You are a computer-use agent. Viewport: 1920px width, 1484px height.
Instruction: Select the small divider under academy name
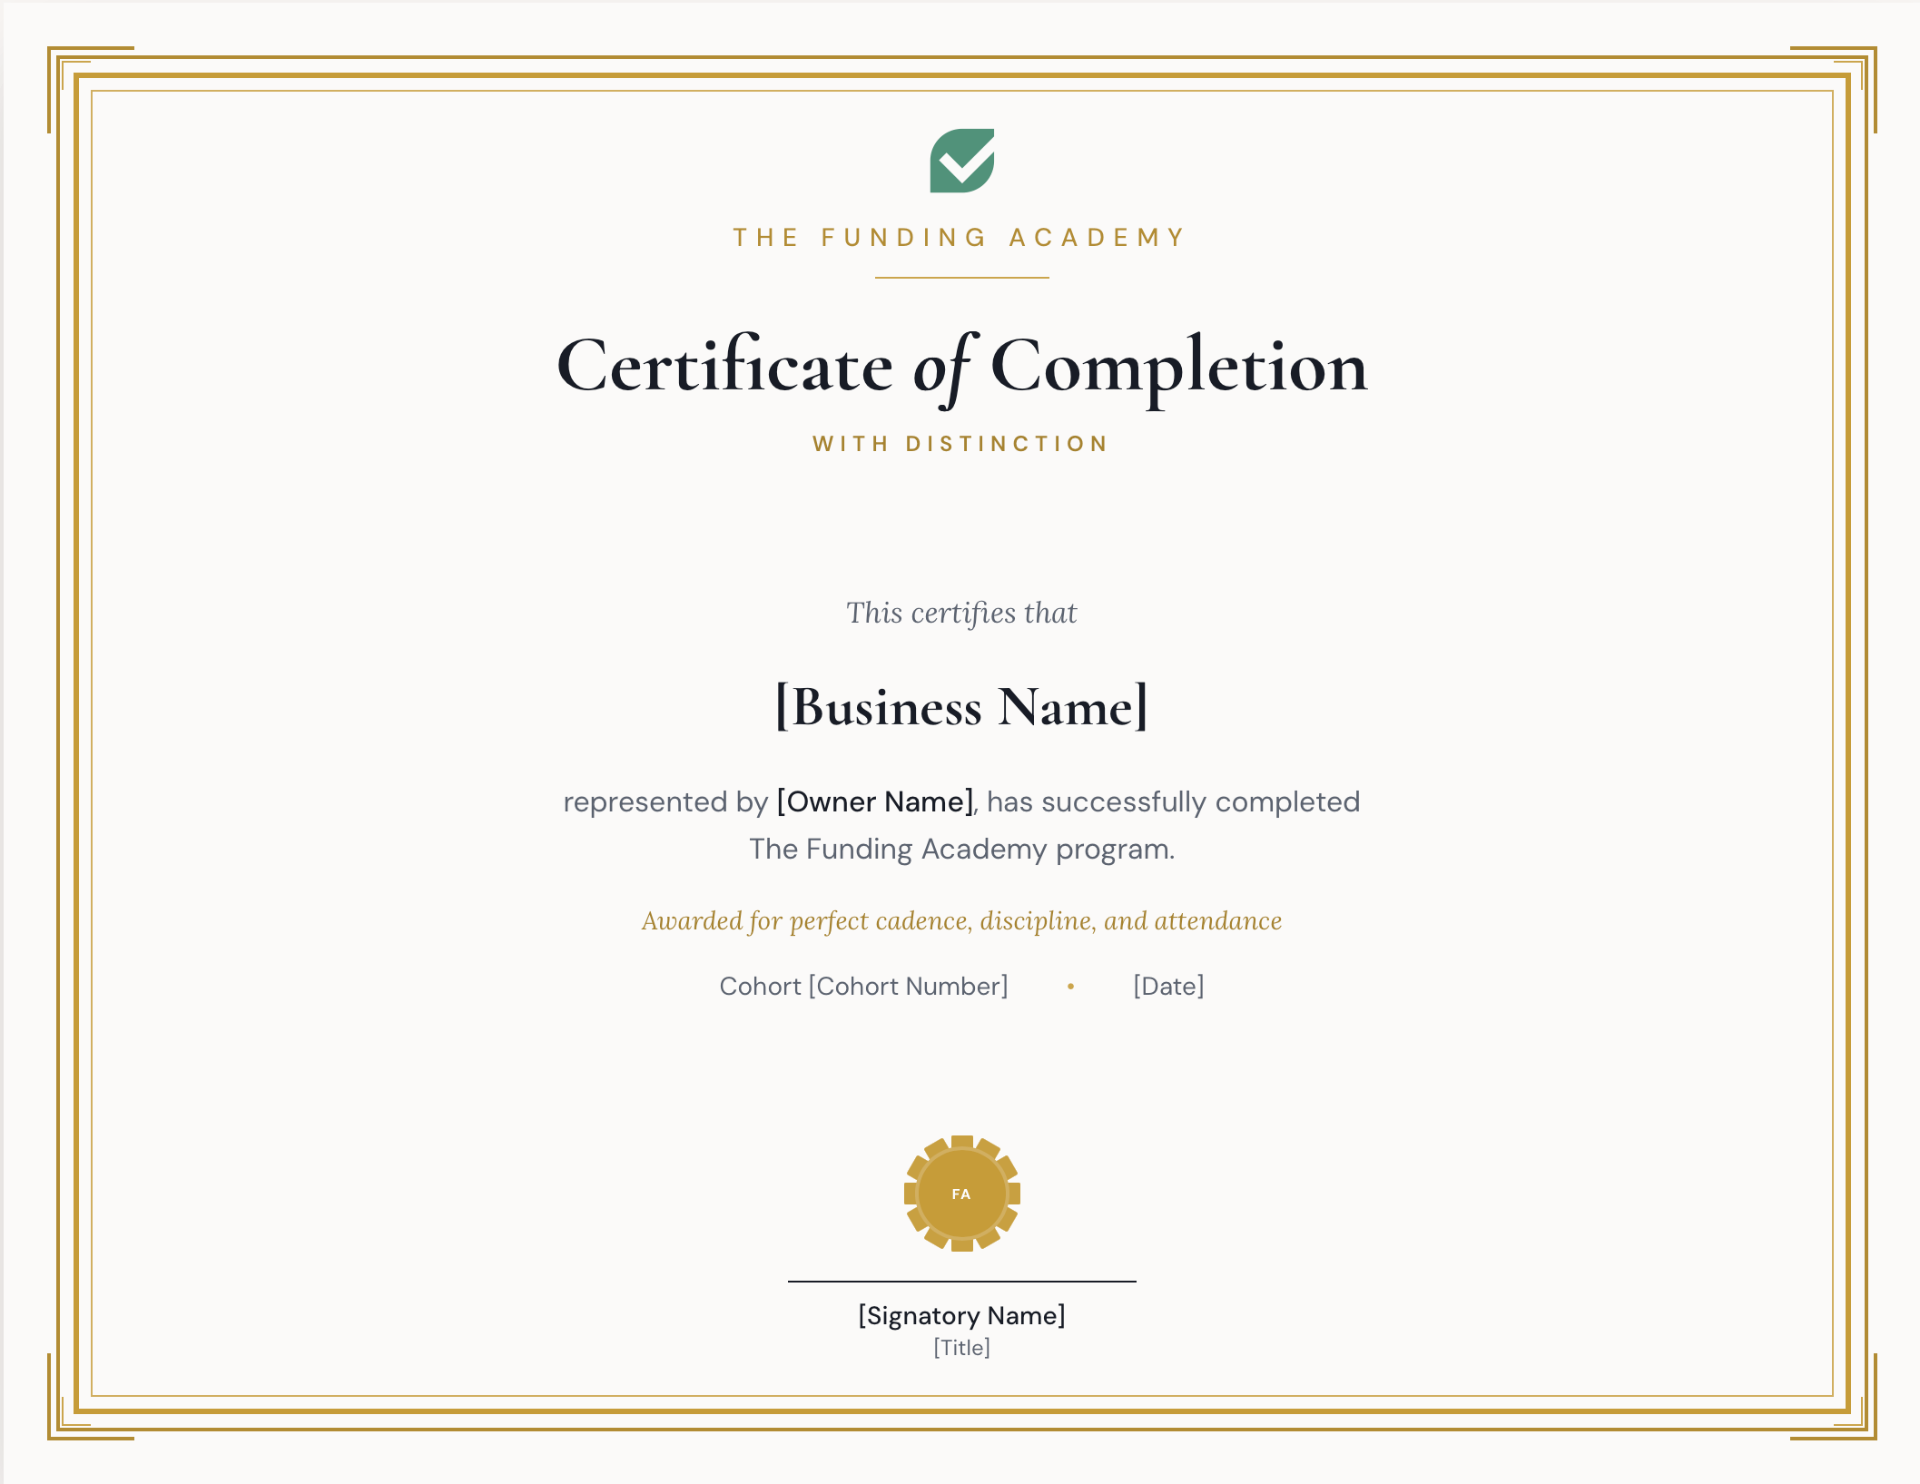(x=961, y=277)
